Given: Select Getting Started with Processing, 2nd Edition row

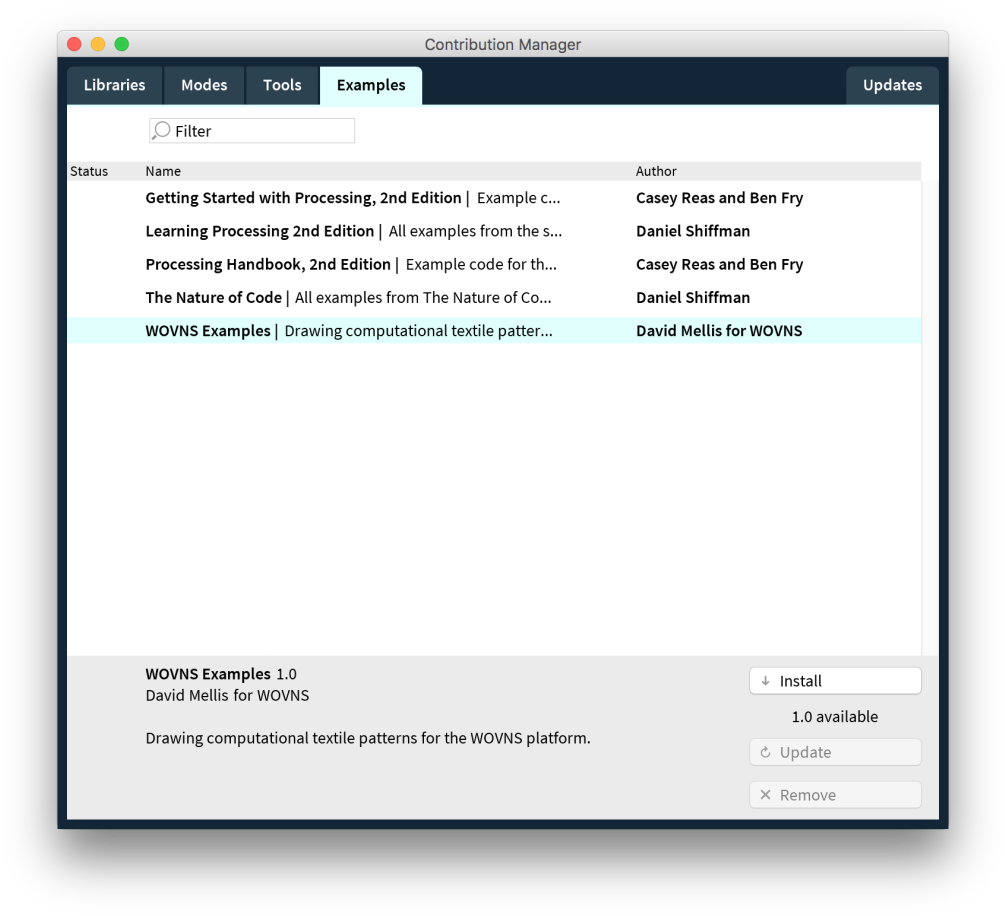Looking at the screenshot, I should (494, 198).
